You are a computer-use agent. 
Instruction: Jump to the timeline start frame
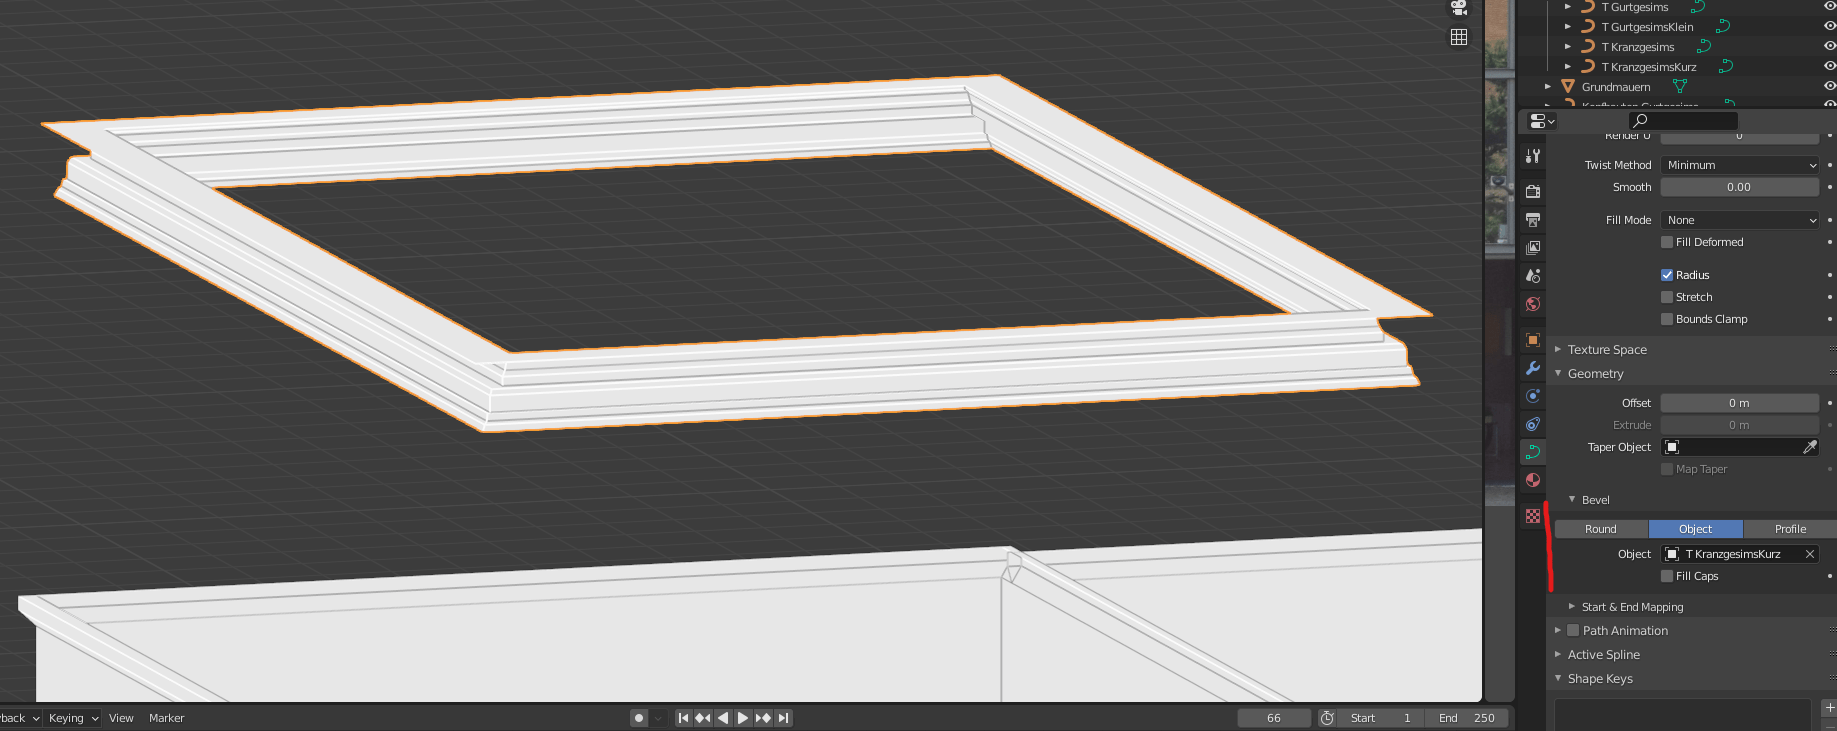click(x=683, y=718)
